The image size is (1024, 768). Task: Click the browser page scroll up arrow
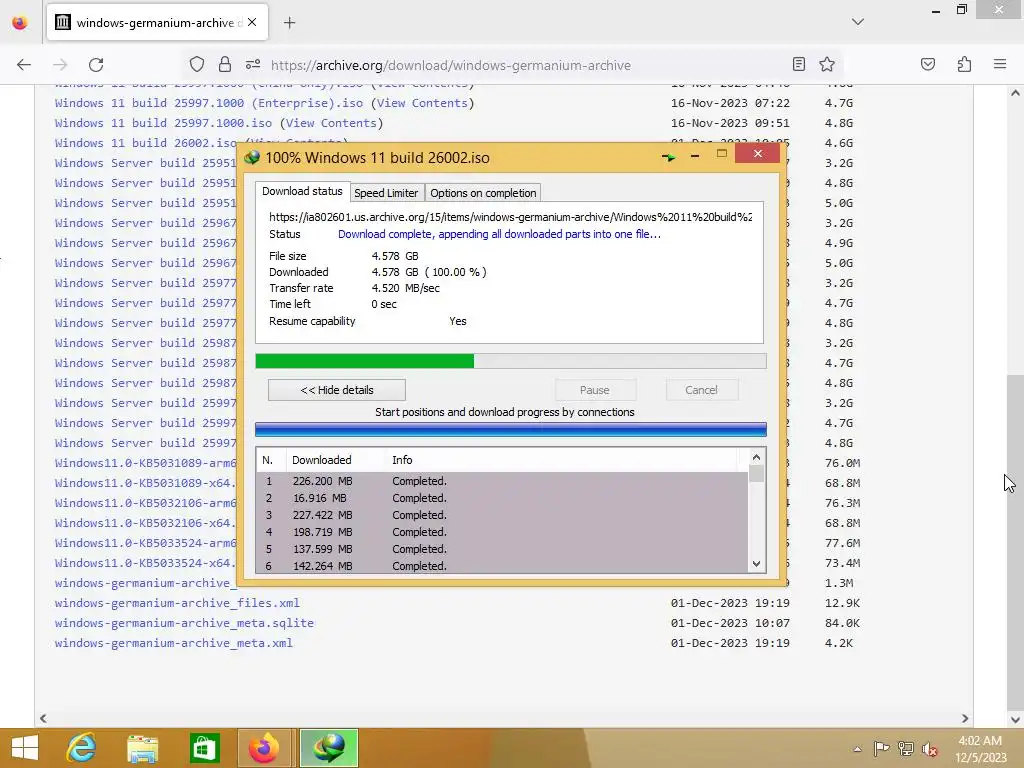pos(1015,93)
